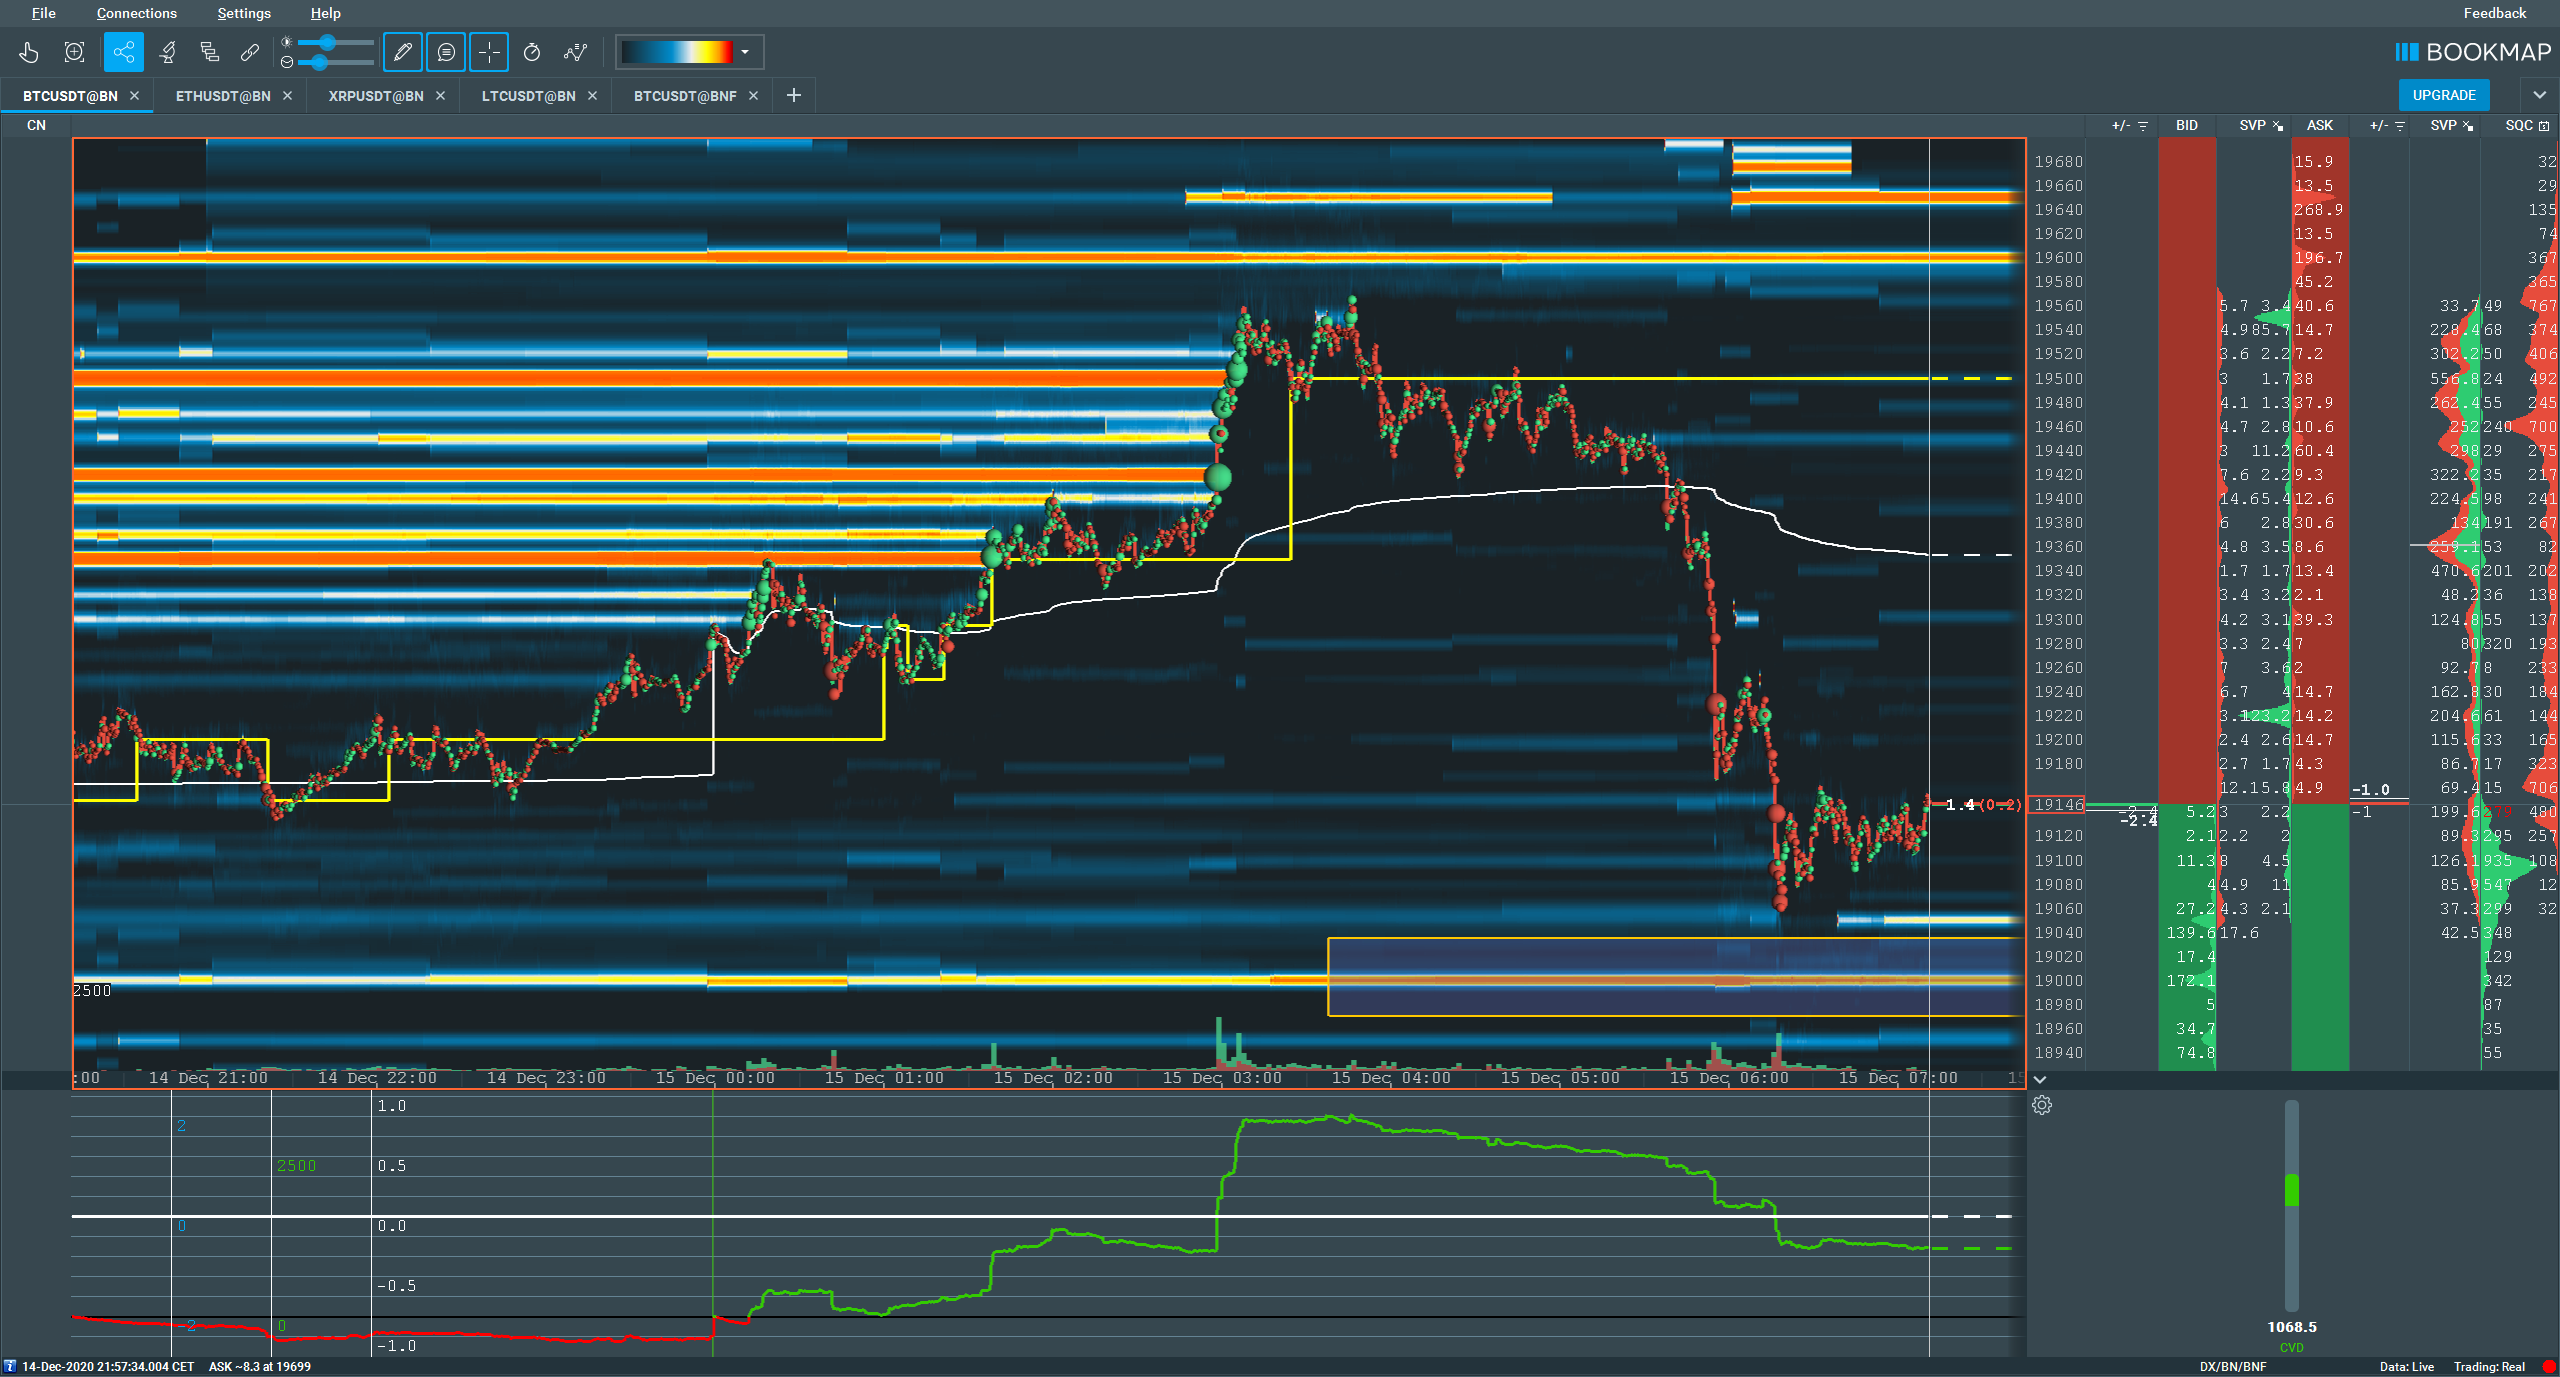This screenshot has width=2560, height=1377.
Task: Click the Trading: Real red indicator
Action: click(2549, 1367)
